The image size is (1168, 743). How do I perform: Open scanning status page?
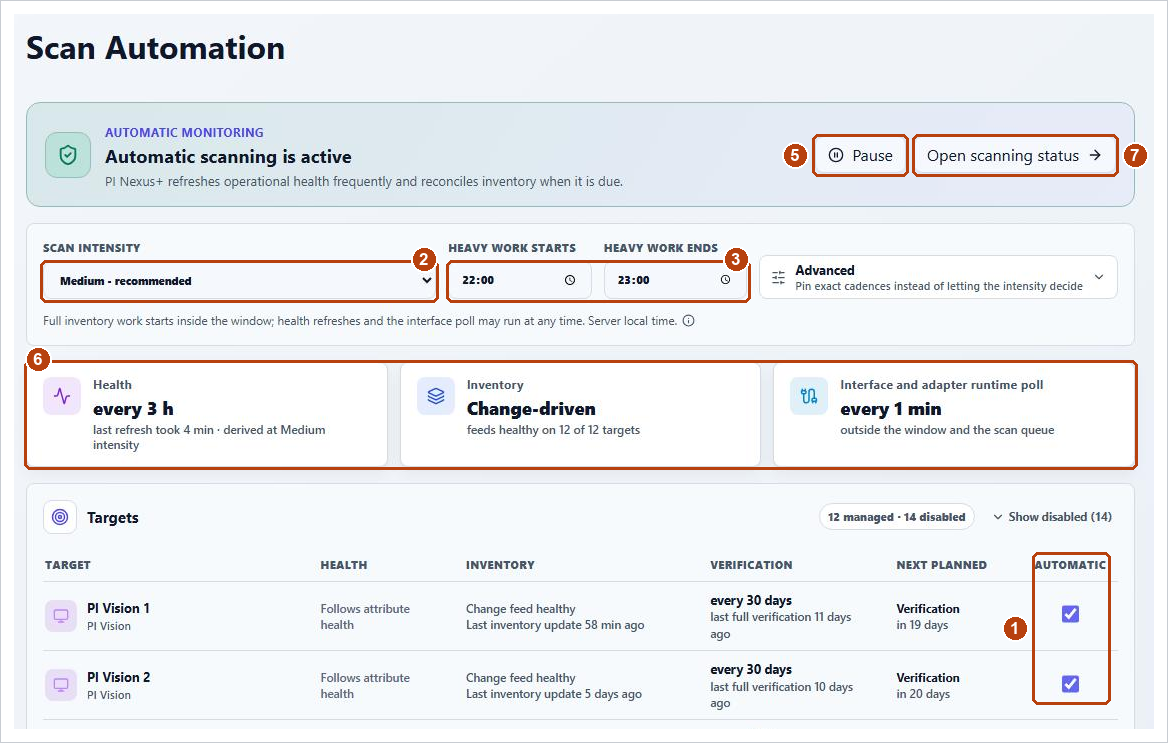1015,155
